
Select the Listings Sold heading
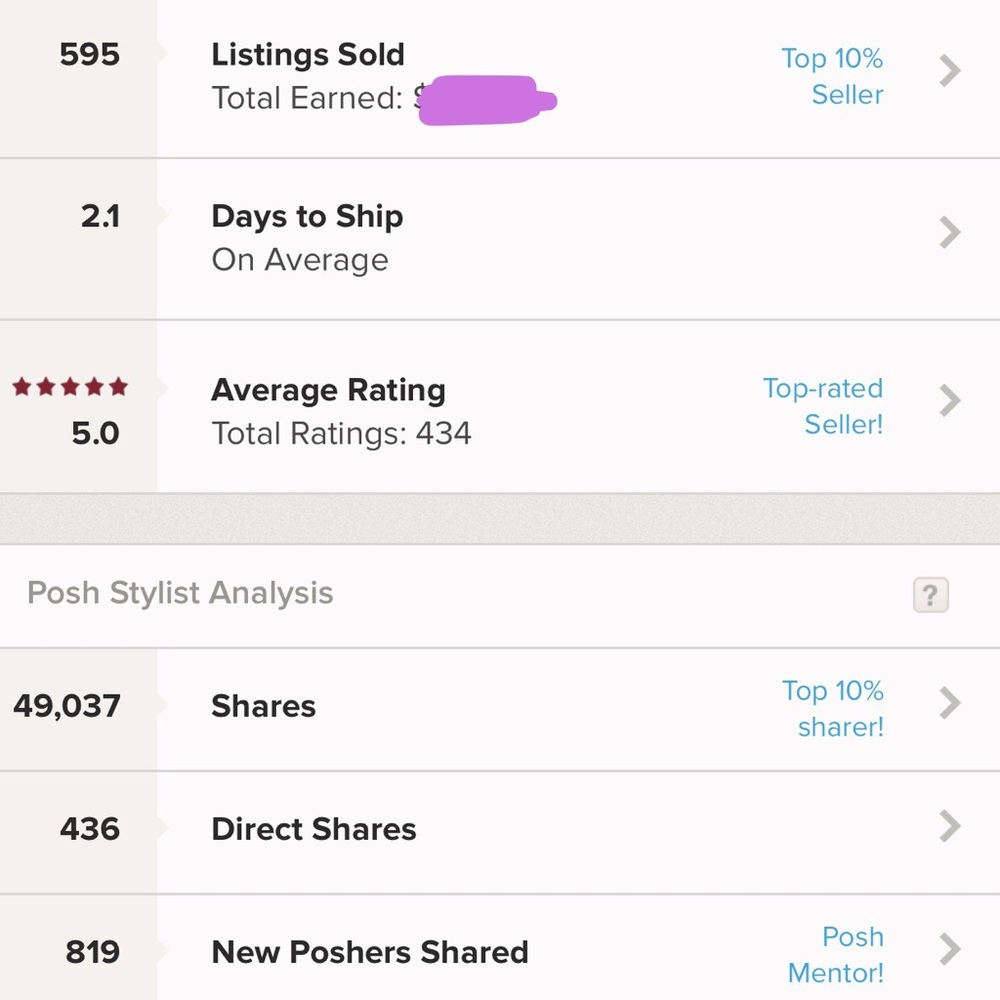308,55
